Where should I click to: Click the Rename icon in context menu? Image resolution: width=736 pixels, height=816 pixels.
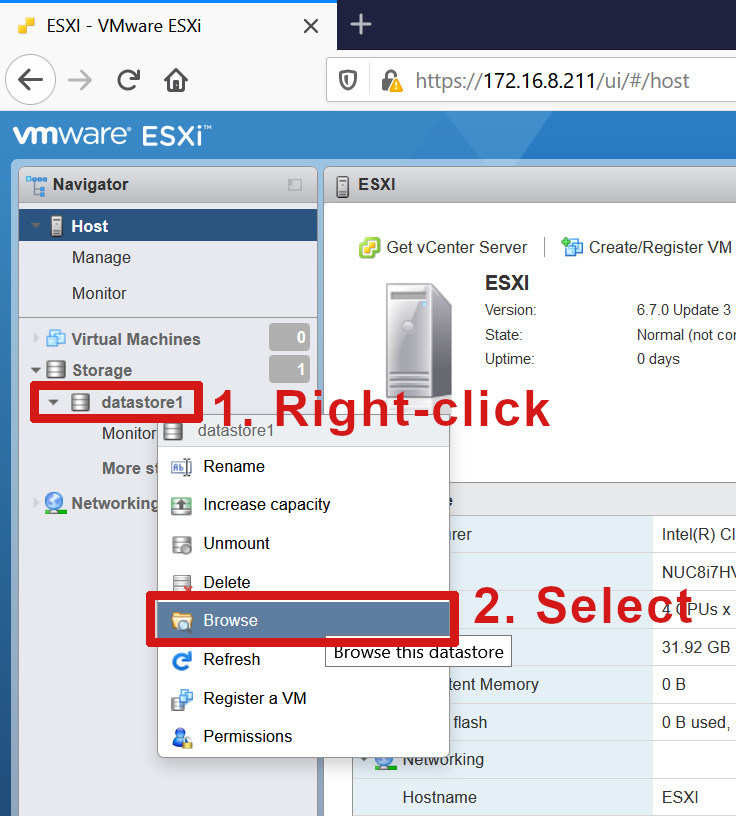181,467
